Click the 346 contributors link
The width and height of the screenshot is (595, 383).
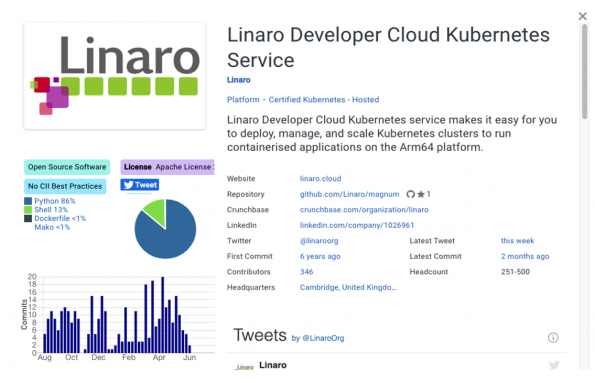pos(306,272)
